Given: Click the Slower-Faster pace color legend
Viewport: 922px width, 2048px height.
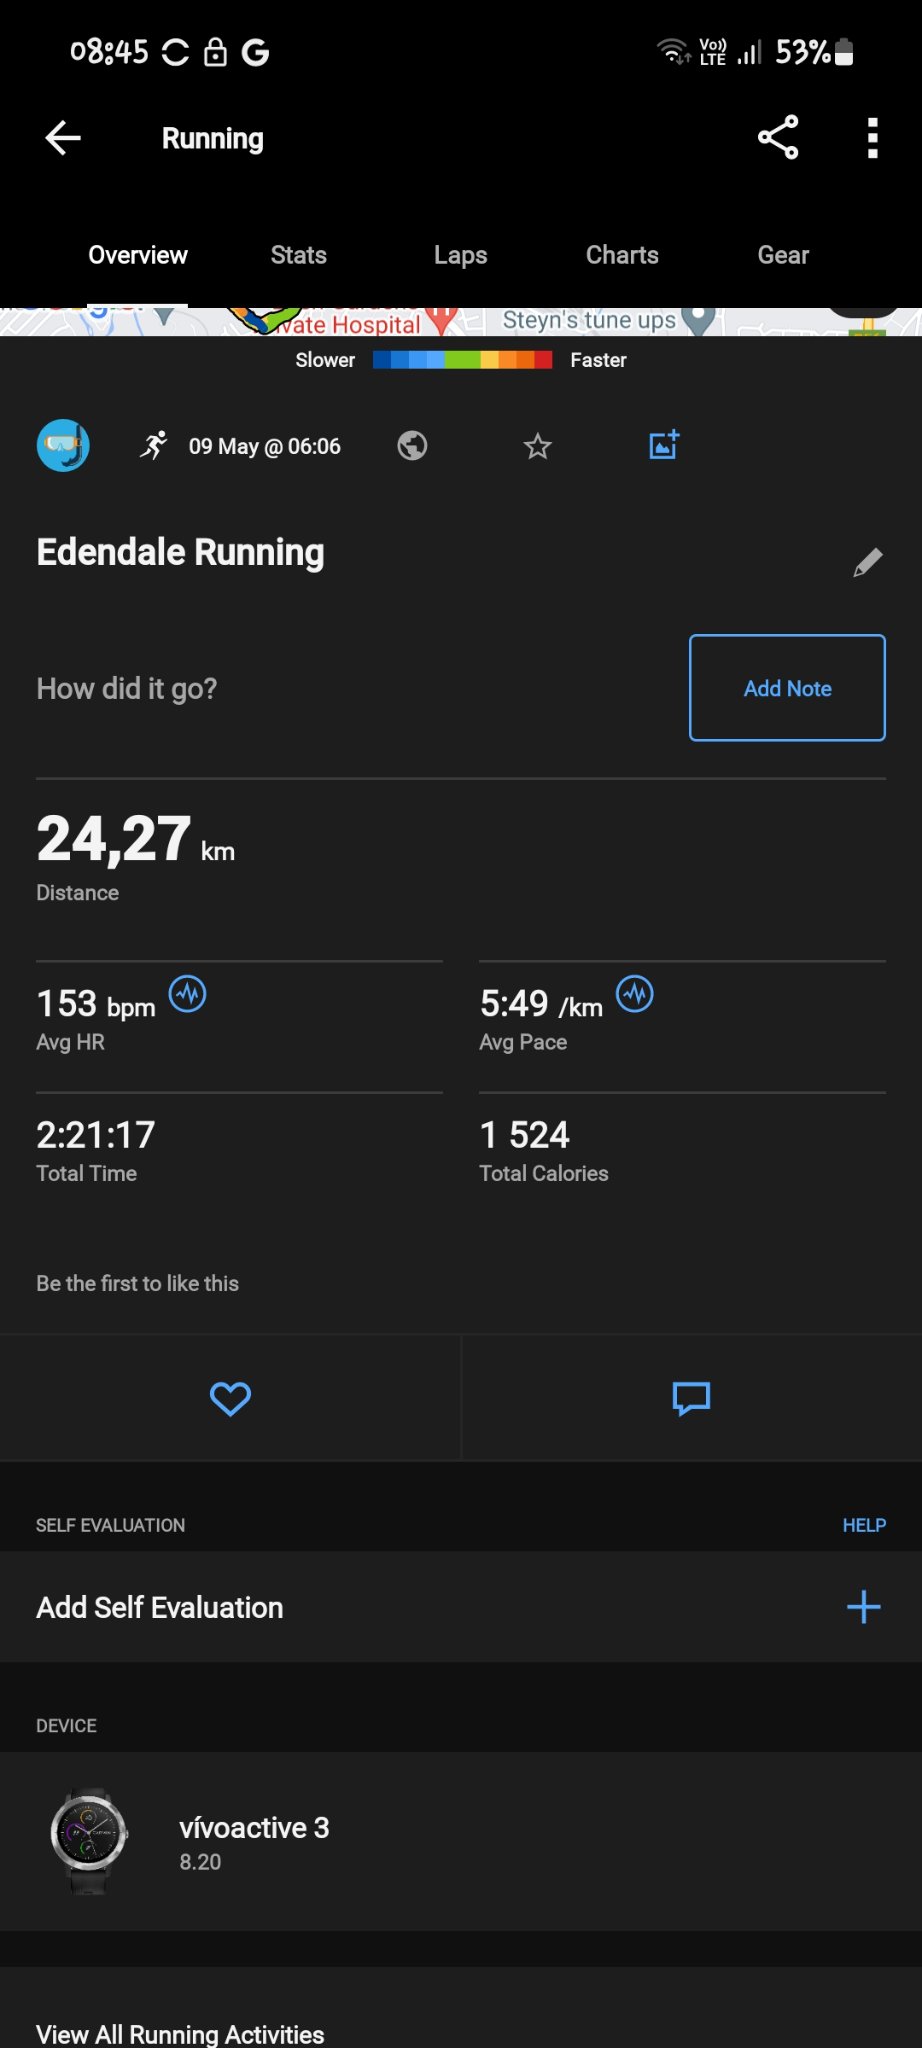Looking at the screenshot, I should (462, 360).
